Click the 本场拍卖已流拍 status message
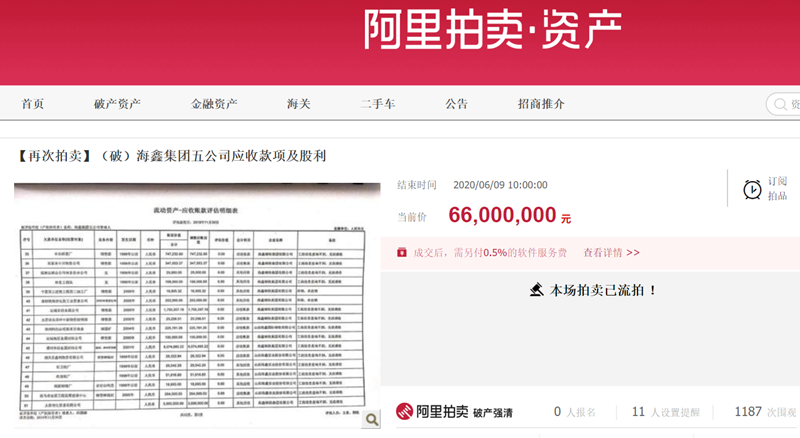Viewport: 800px width, 438px height. pos(603,290)
